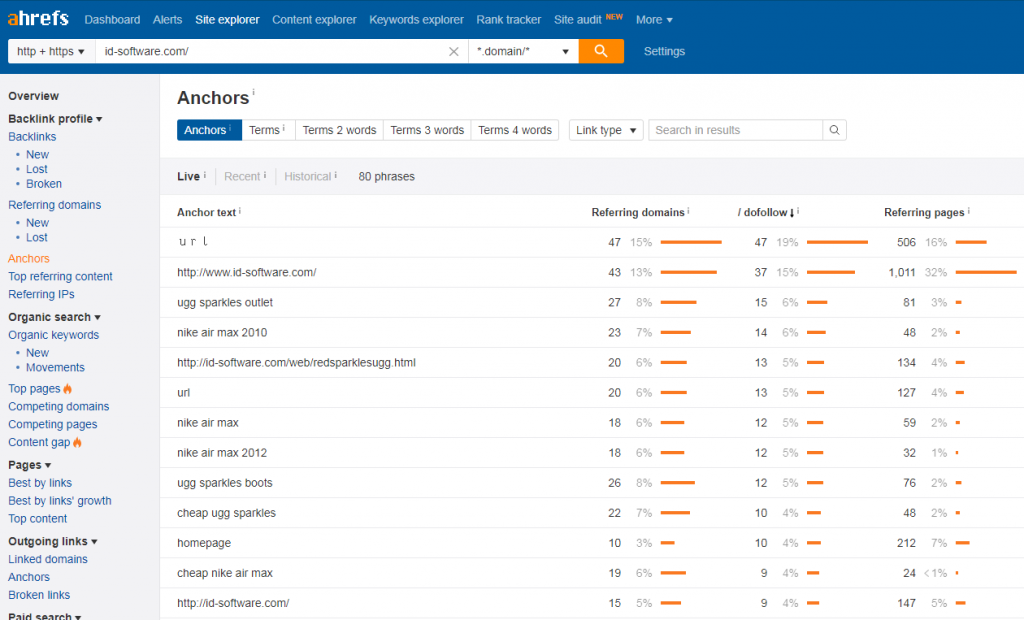The image size is (1024, 620).
Task: Open Content explorer in the top menu
Action: (314, 20)
